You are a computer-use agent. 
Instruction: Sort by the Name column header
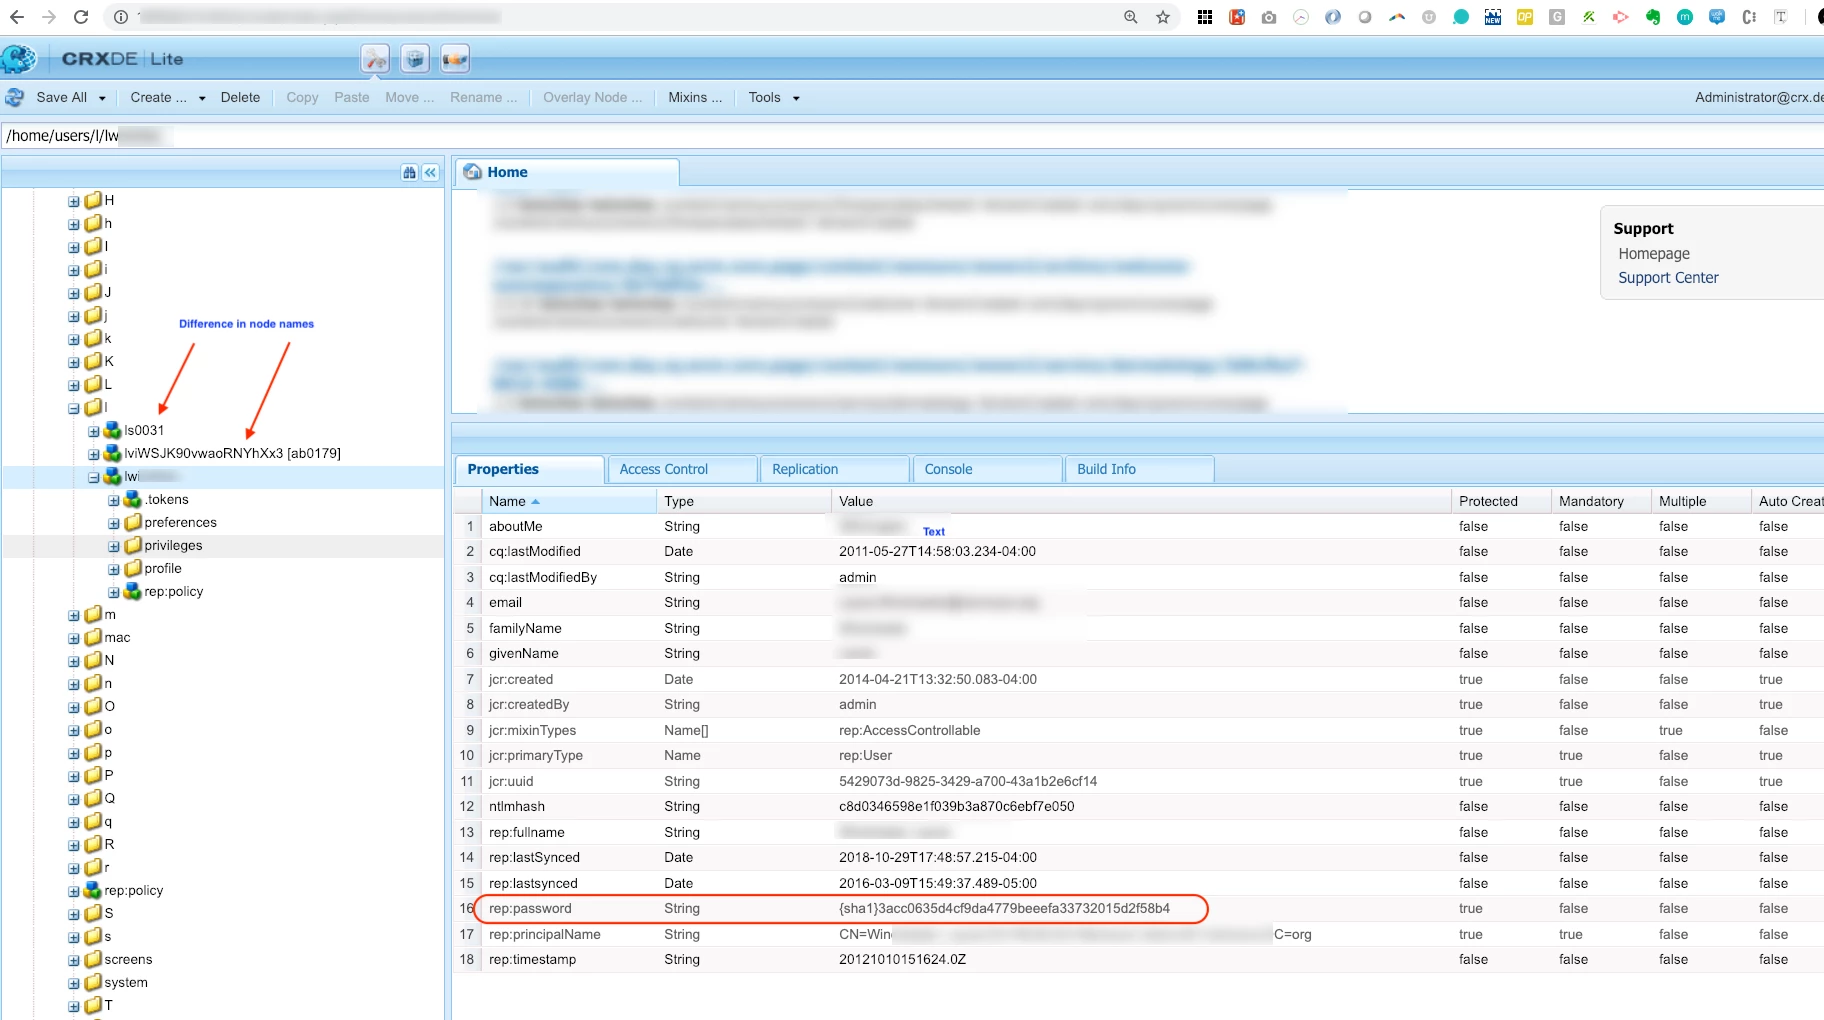click(x=569, y=501)
